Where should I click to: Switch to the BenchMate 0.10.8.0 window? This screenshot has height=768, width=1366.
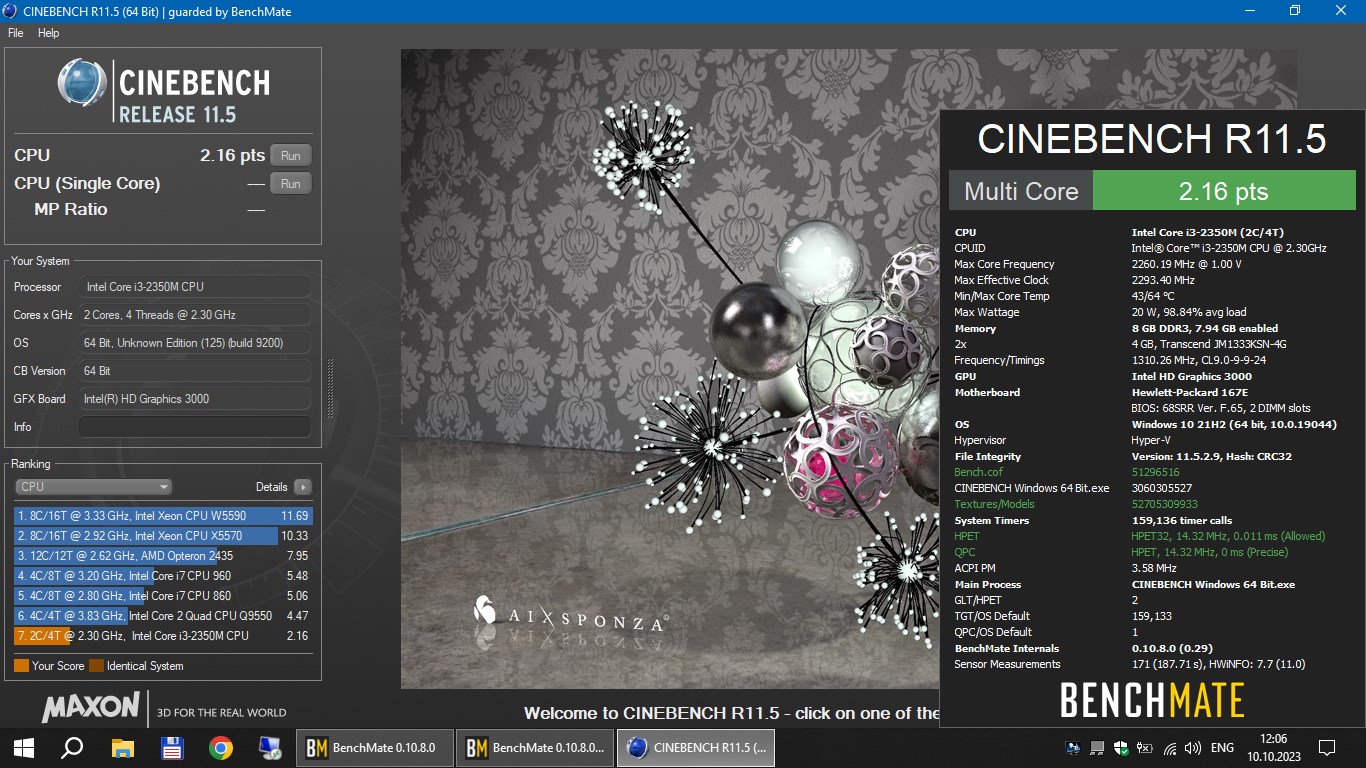[x=375, y=747]
